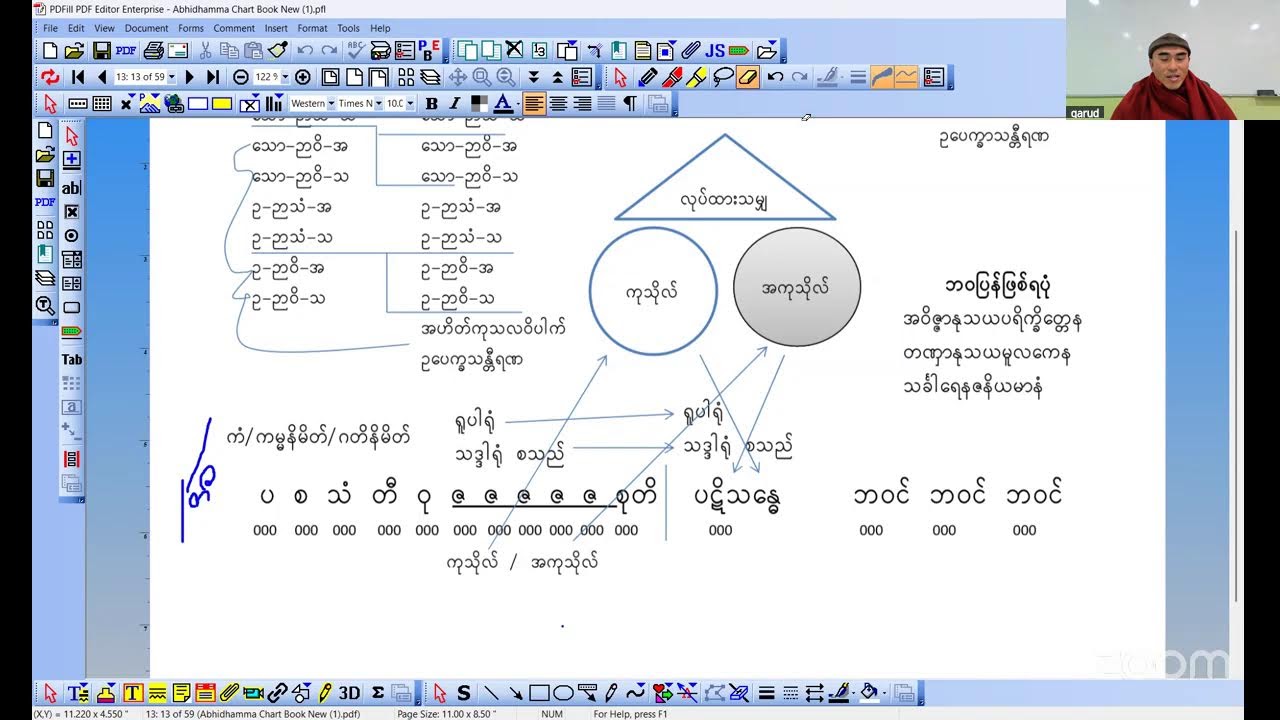Click the Sigma formula icon in bottom toolbar

(x=378, y=693)
